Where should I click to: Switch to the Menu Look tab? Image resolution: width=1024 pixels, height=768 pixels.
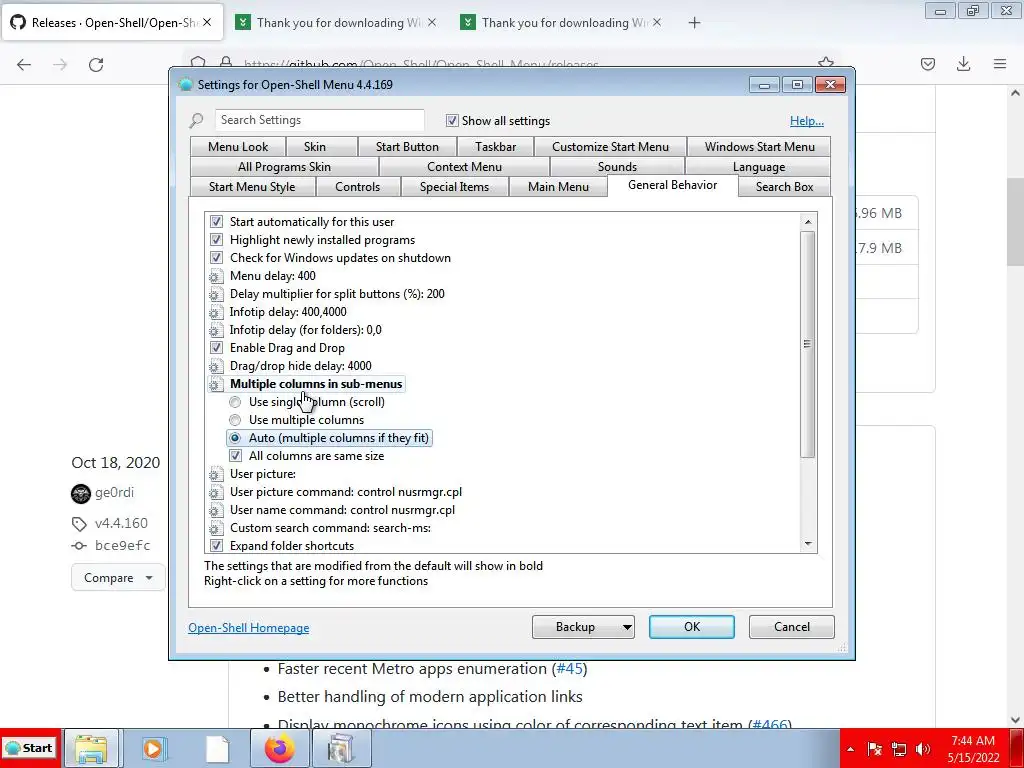pyautogui.click(x=238, y=147)
